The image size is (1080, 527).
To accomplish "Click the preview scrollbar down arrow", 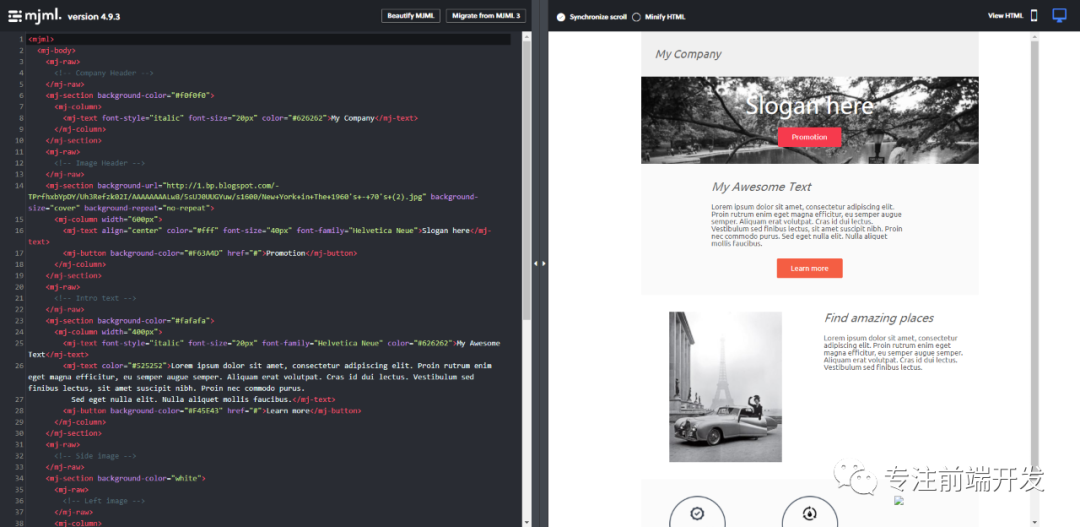I will [x=1035, y=521].
